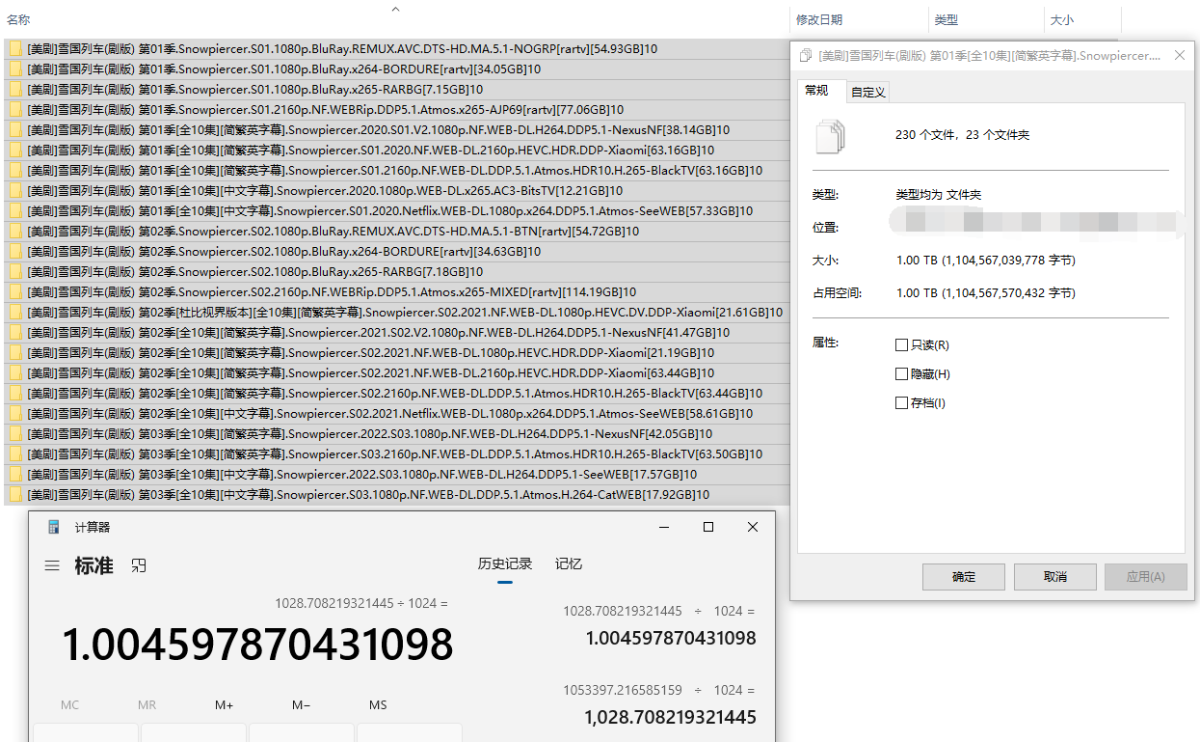Select history entry 1053397.216585159 ÷ 1024

click(x=660, y=704)
